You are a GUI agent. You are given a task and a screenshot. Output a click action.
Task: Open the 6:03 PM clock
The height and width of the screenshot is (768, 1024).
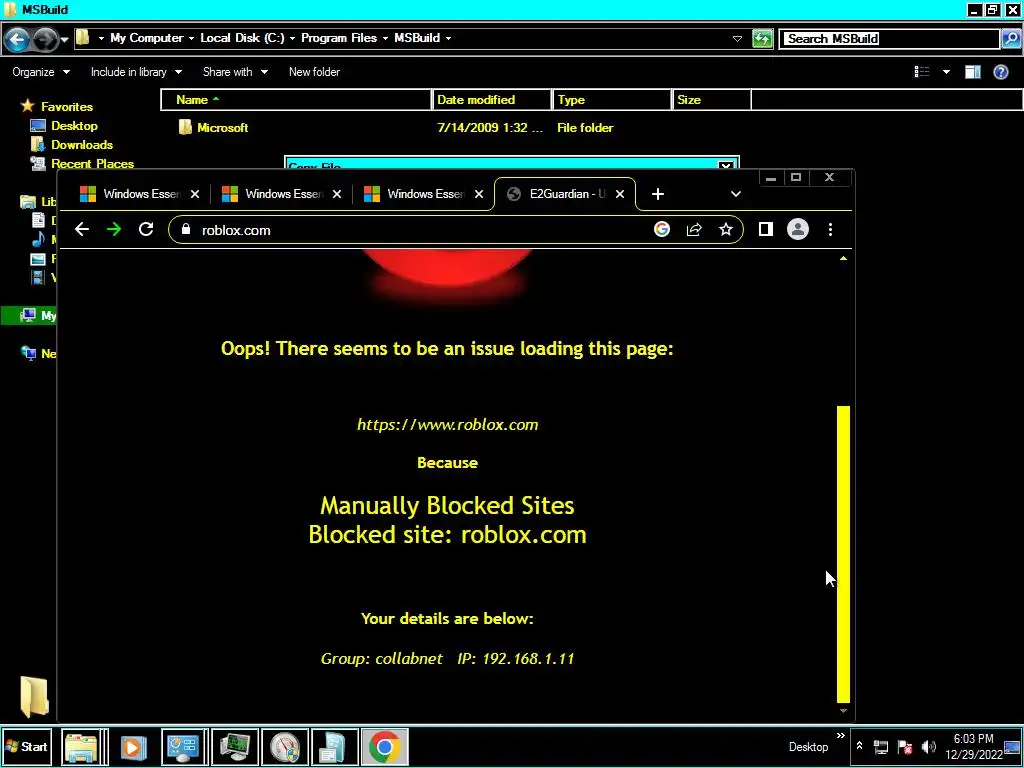[973, 746]
